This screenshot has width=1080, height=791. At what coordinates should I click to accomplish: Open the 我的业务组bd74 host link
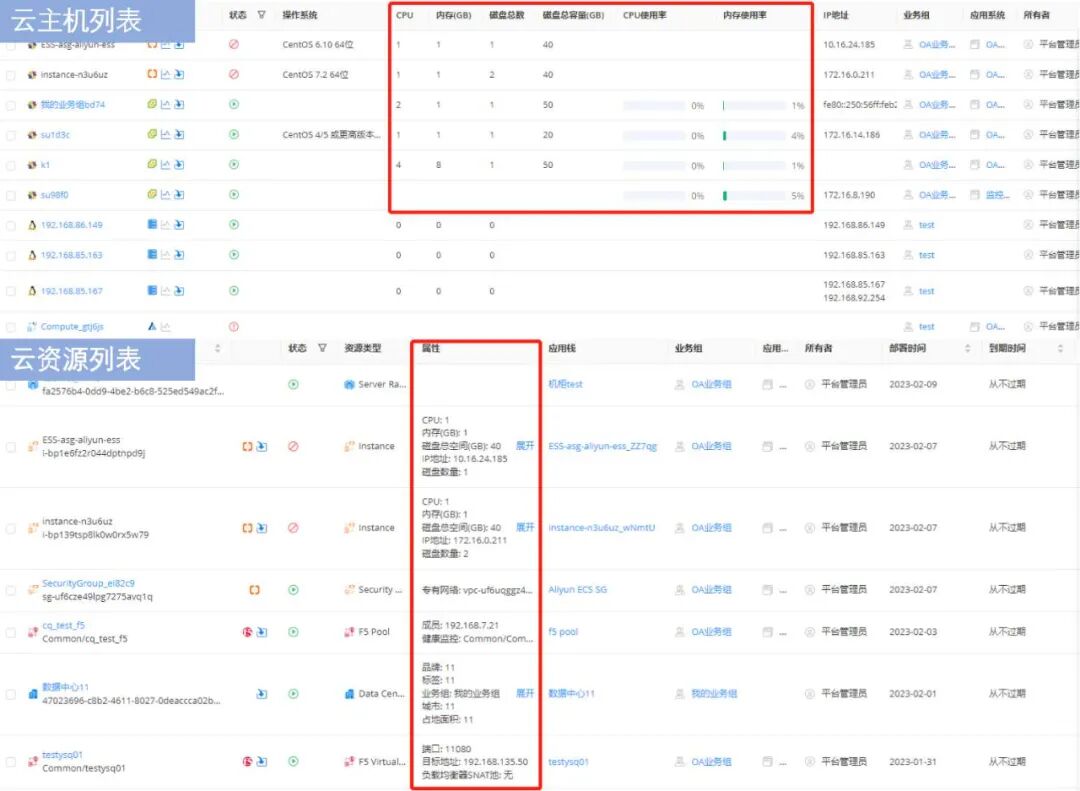click(72, 105)
